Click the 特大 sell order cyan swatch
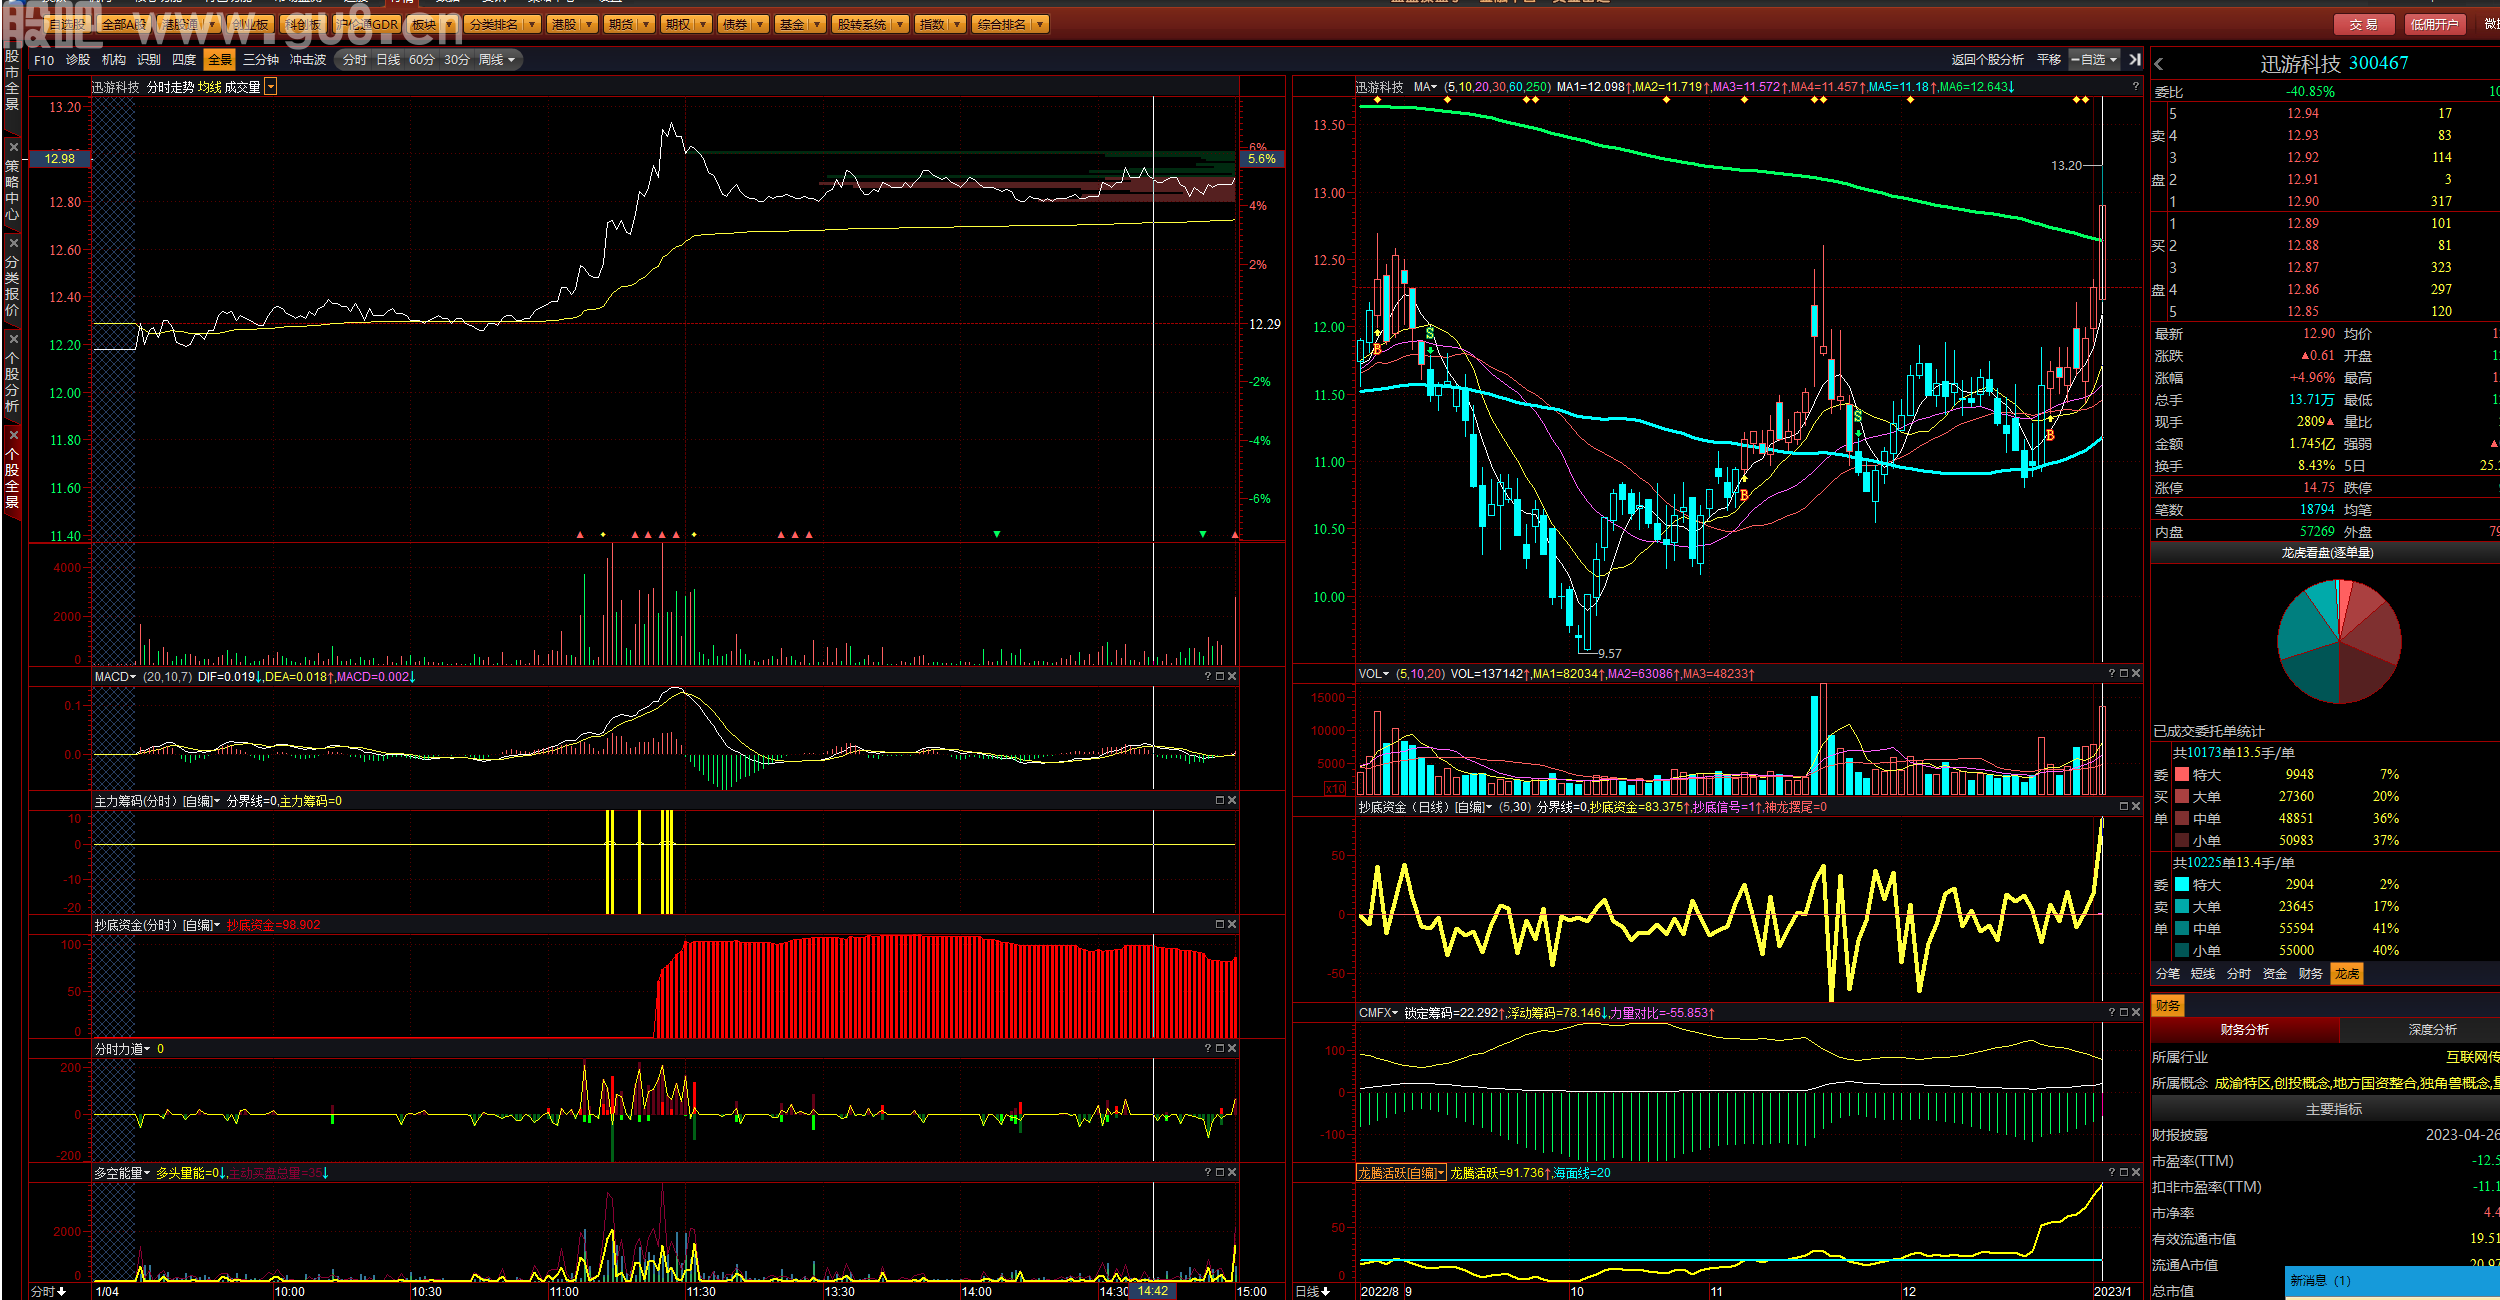The image size is (2500, 1300). click(x=2182, y=885)
